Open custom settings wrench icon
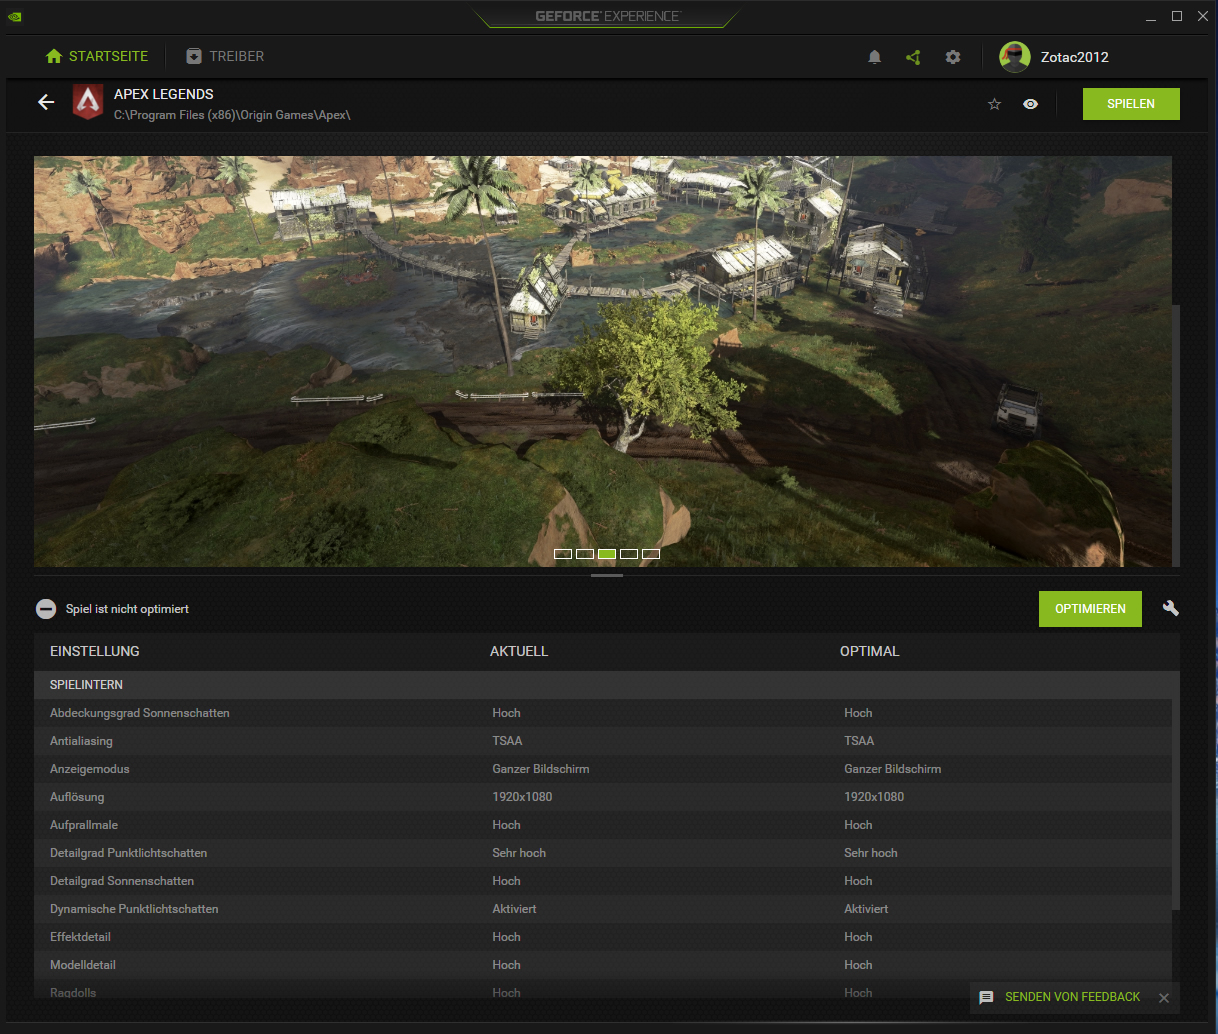This screenshot has height=1034, width=1218. (1171, 608)
